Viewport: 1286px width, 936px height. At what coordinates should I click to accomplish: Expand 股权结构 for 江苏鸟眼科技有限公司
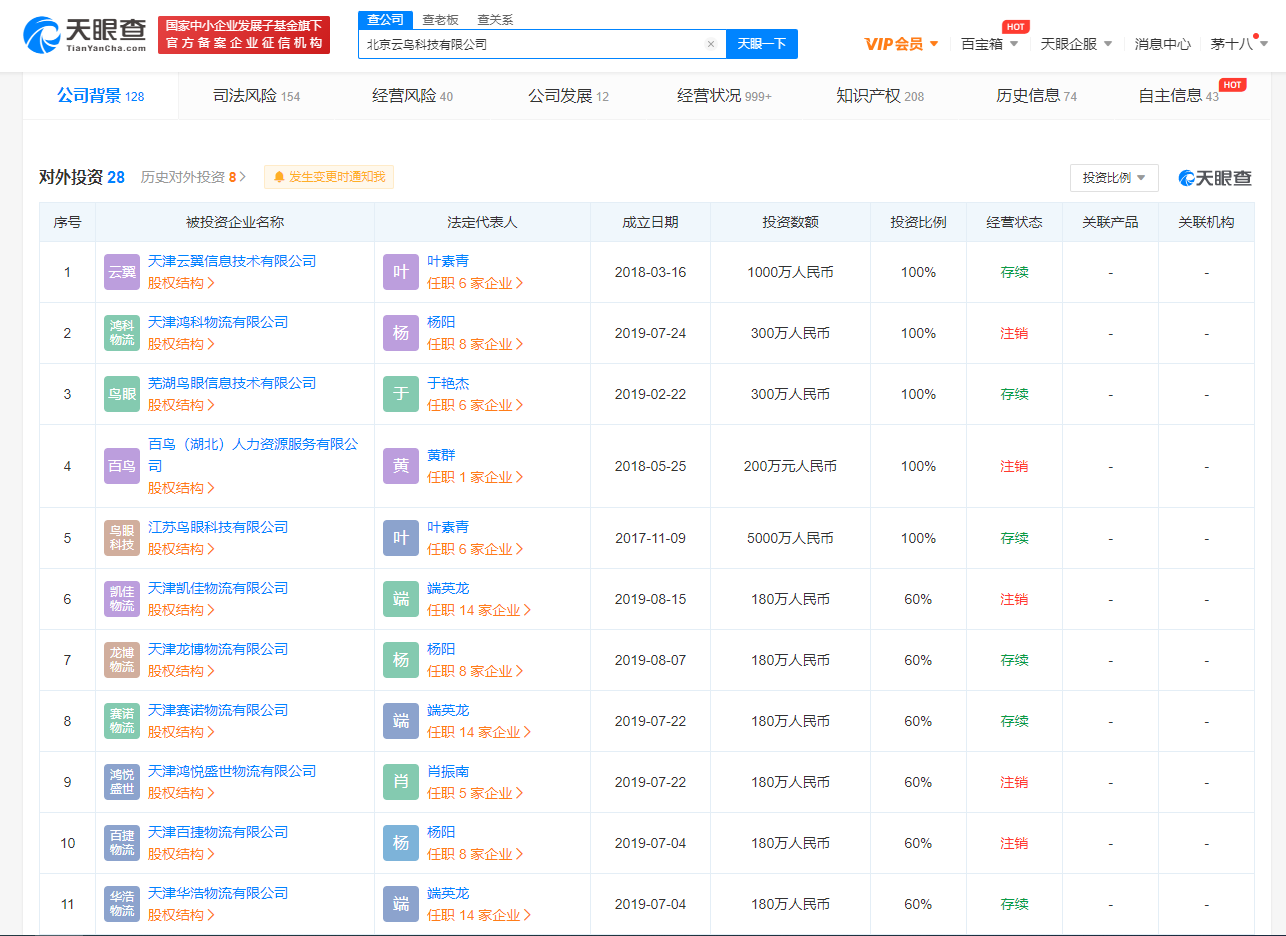(181, 549)
